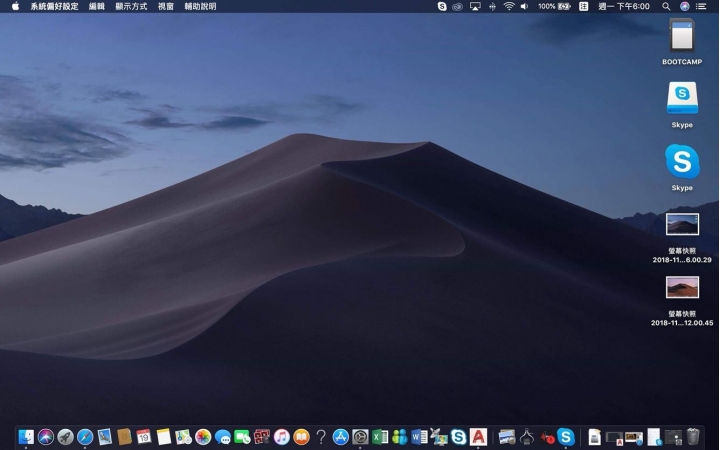Open the satellite dish Dock icon
The width and height of the screenshot is (720, 450).
click(439, 437)
